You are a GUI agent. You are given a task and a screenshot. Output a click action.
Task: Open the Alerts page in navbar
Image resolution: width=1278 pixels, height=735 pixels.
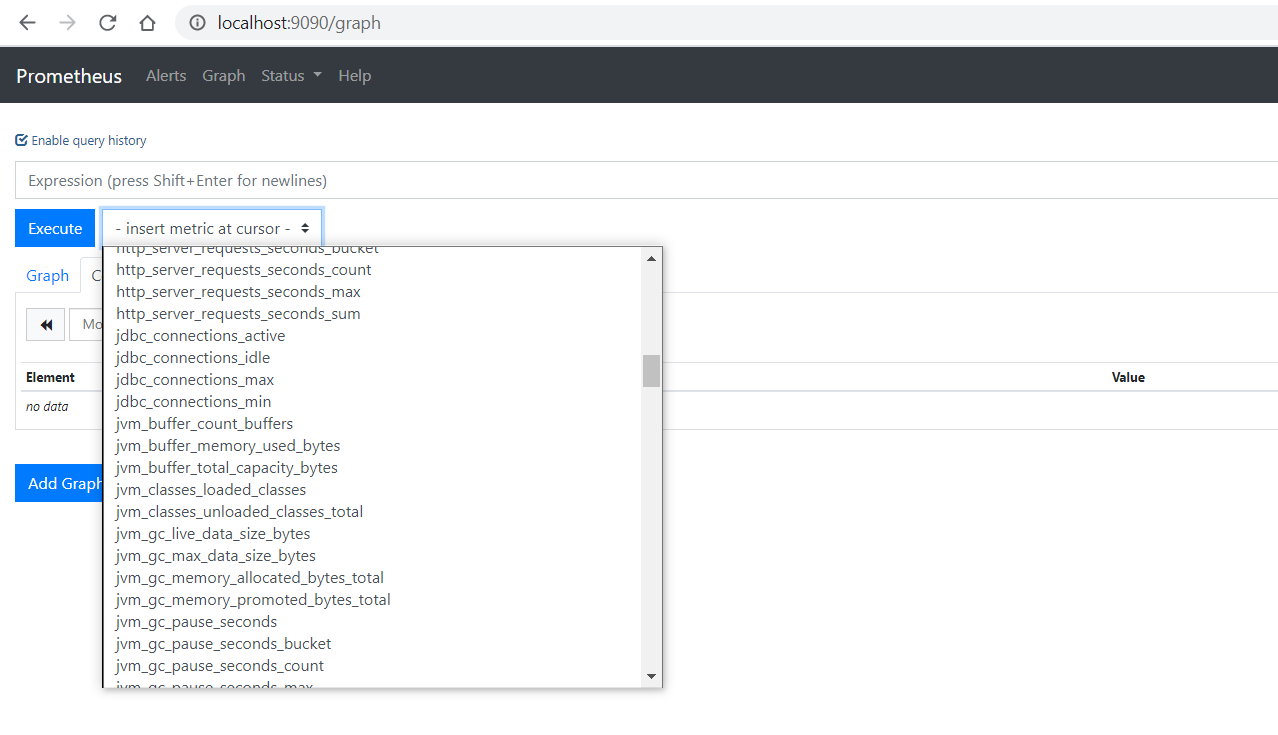pos(166,76)
